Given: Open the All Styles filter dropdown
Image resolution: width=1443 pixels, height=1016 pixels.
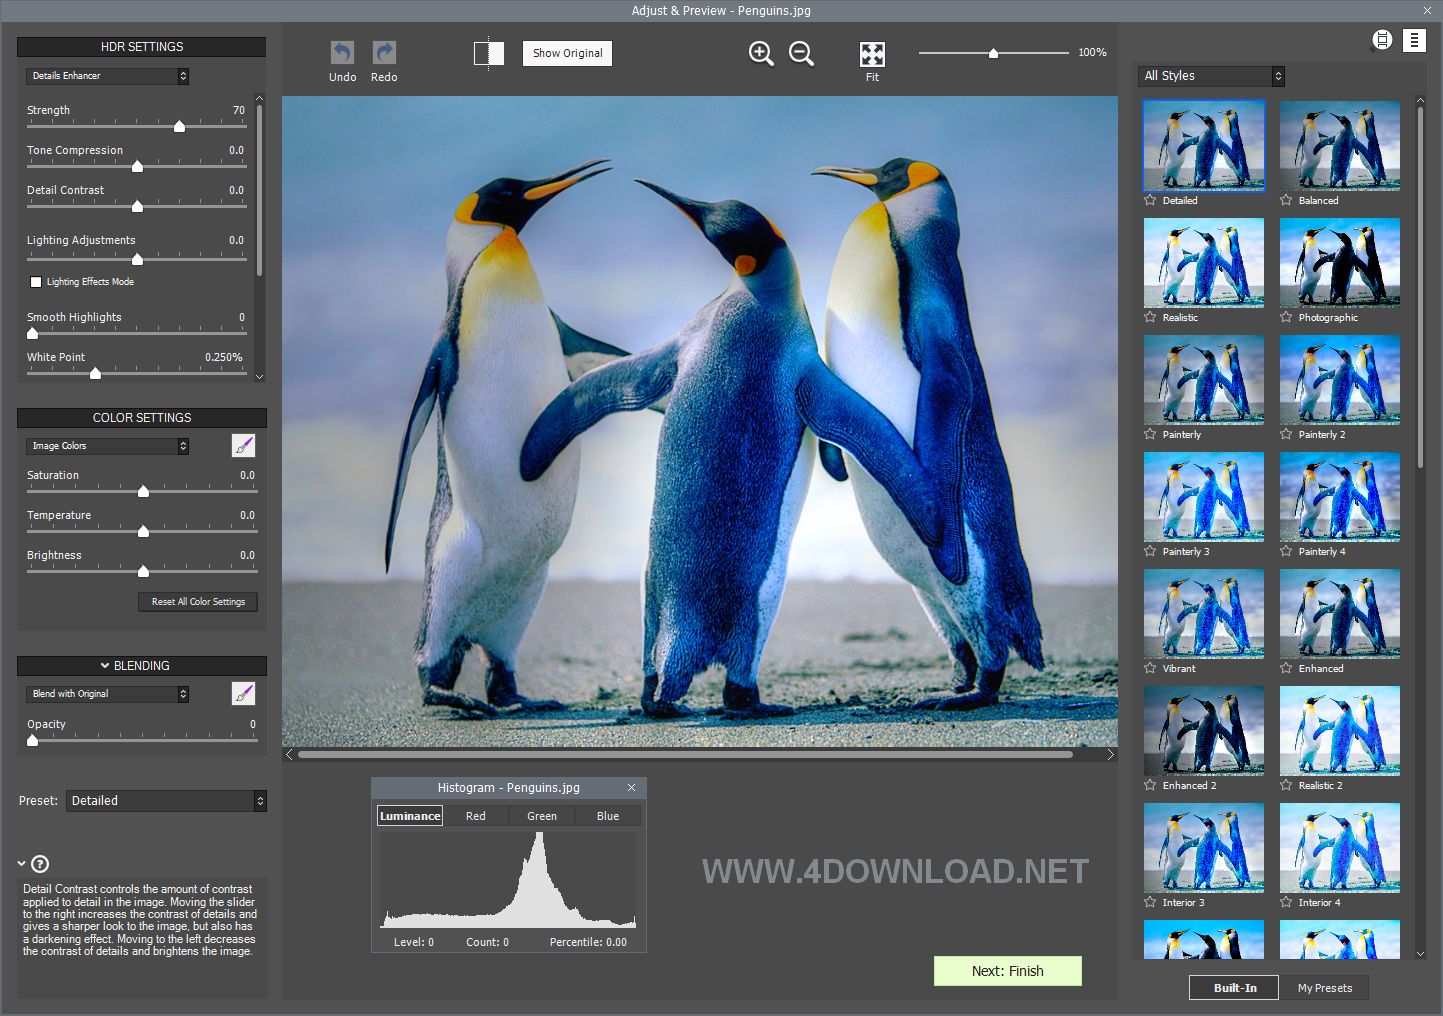Looking at the screenshot, I should coord(1211,76).
